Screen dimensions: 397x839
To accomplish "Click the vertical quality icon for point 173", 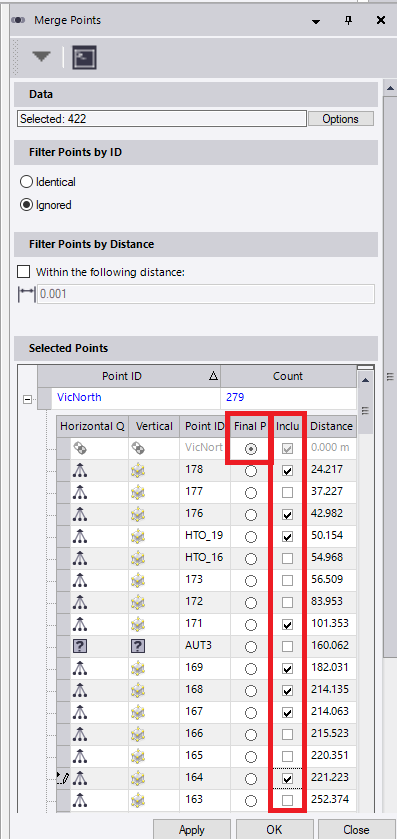I will click(x=138, y=580).
